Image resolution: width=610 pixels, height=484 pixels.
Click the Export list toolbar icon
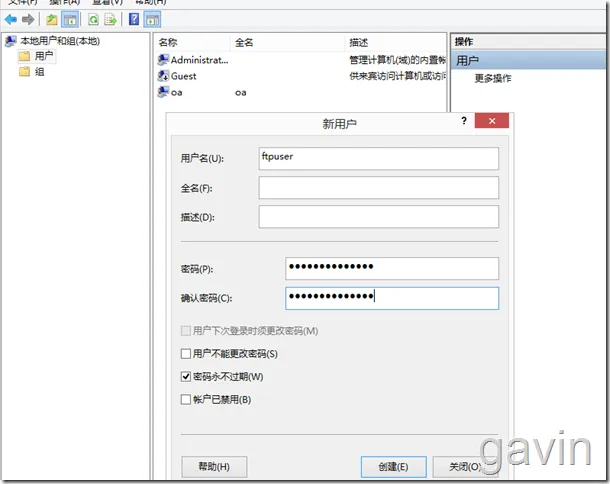(110, 19)
